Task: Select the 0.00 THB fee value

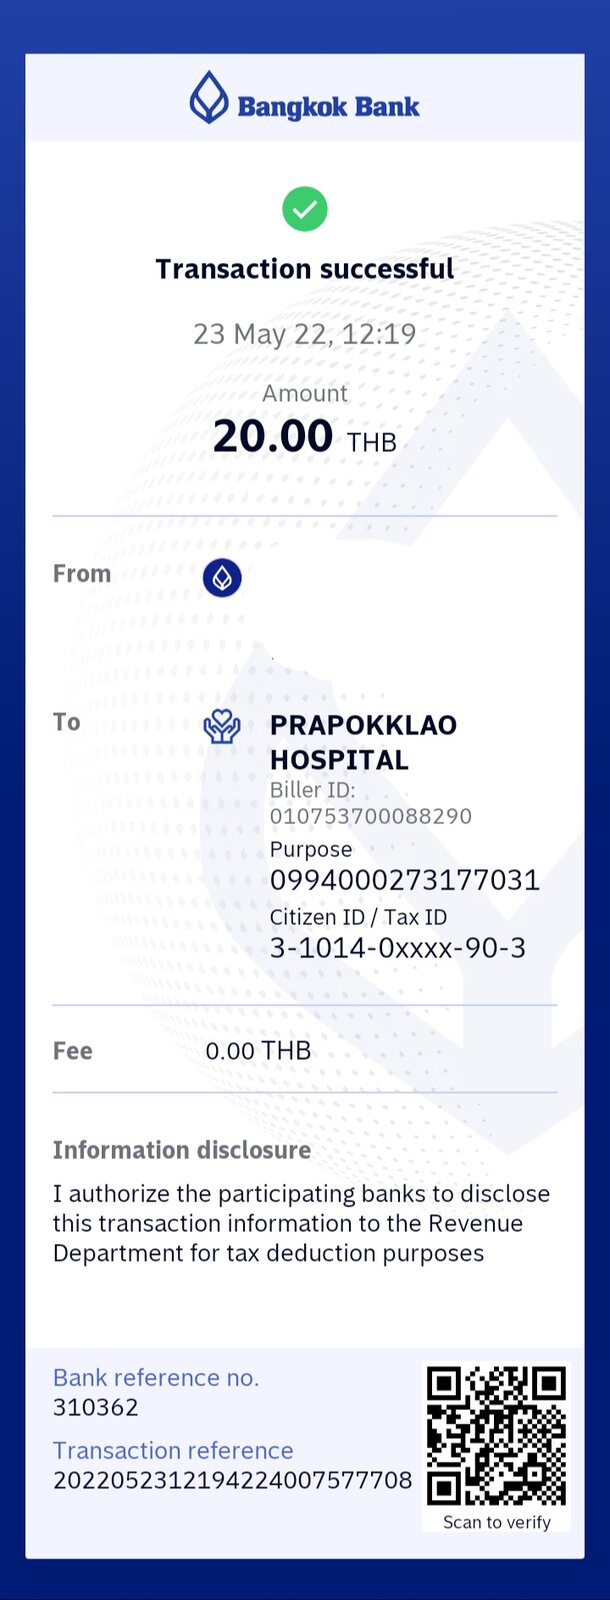Action: pos(258,1051)
